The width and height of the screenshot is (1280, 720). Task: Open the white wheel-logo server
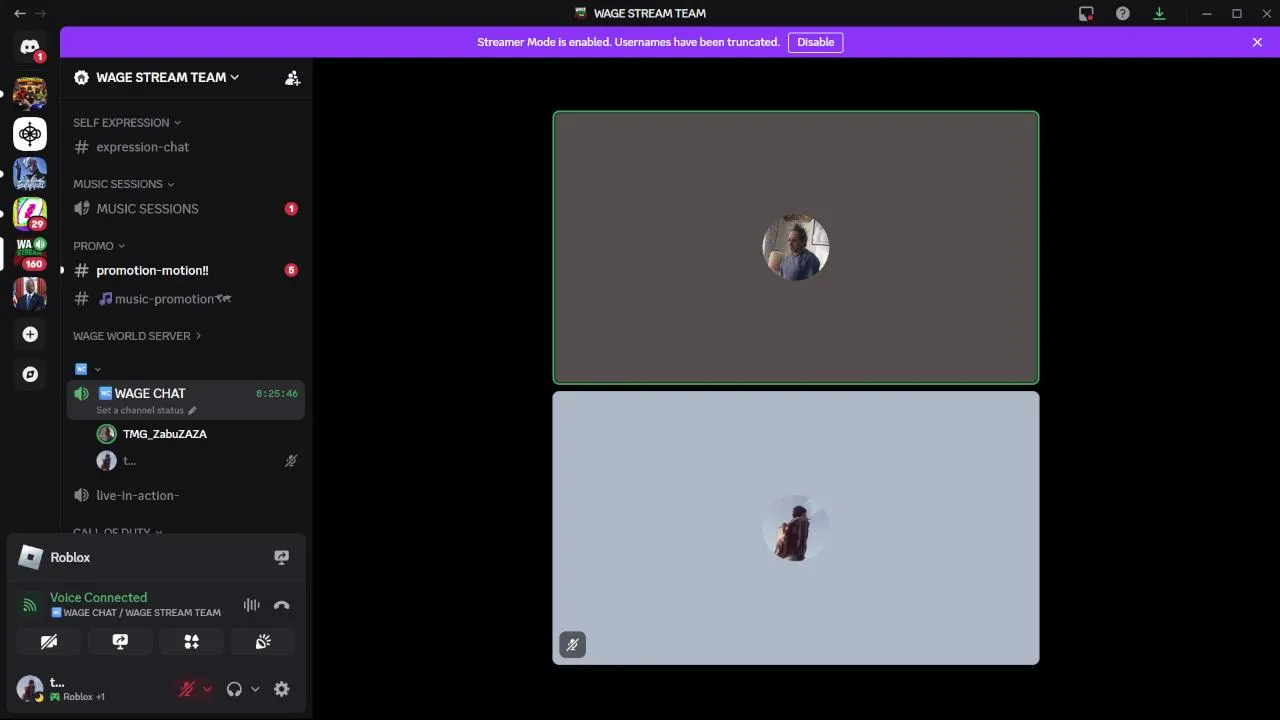pyautogui.click(x=30, y=133)
